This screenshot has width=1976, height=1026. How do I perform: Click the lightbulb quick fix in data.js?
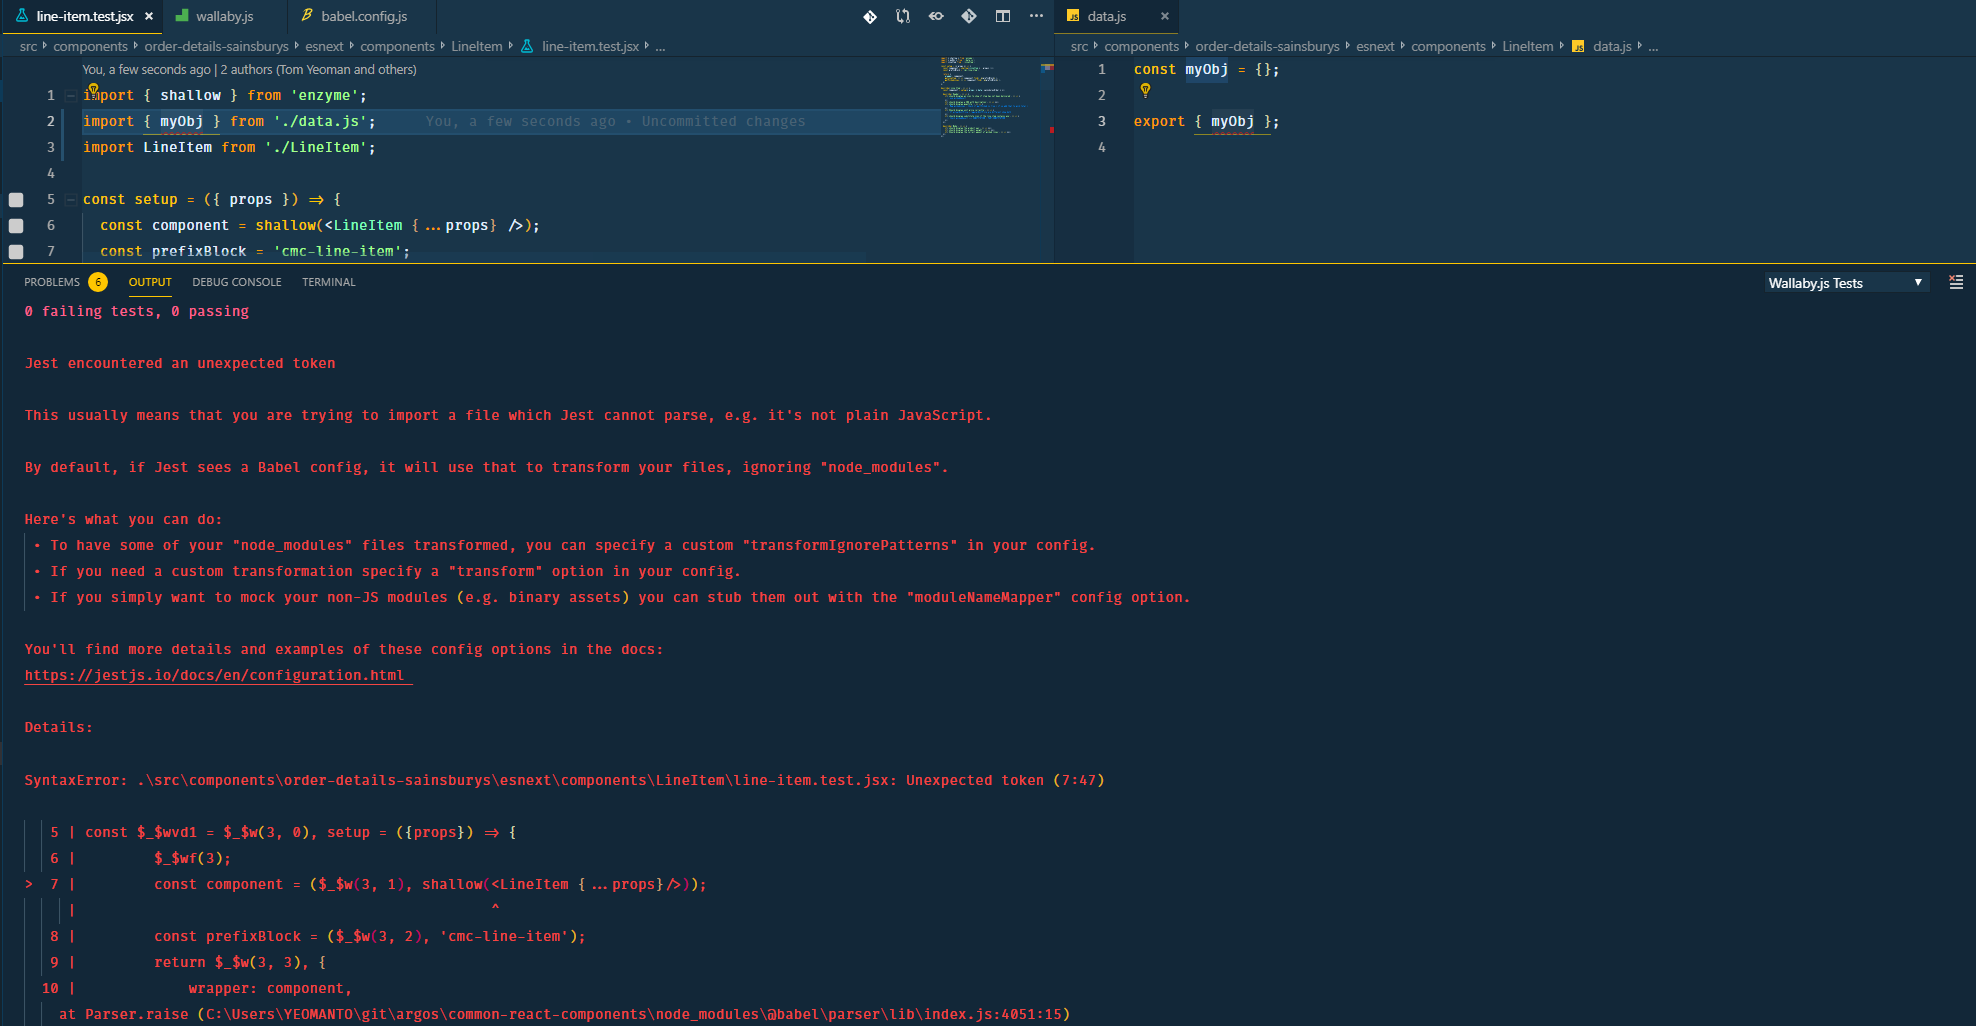(x=1145, y=90)
